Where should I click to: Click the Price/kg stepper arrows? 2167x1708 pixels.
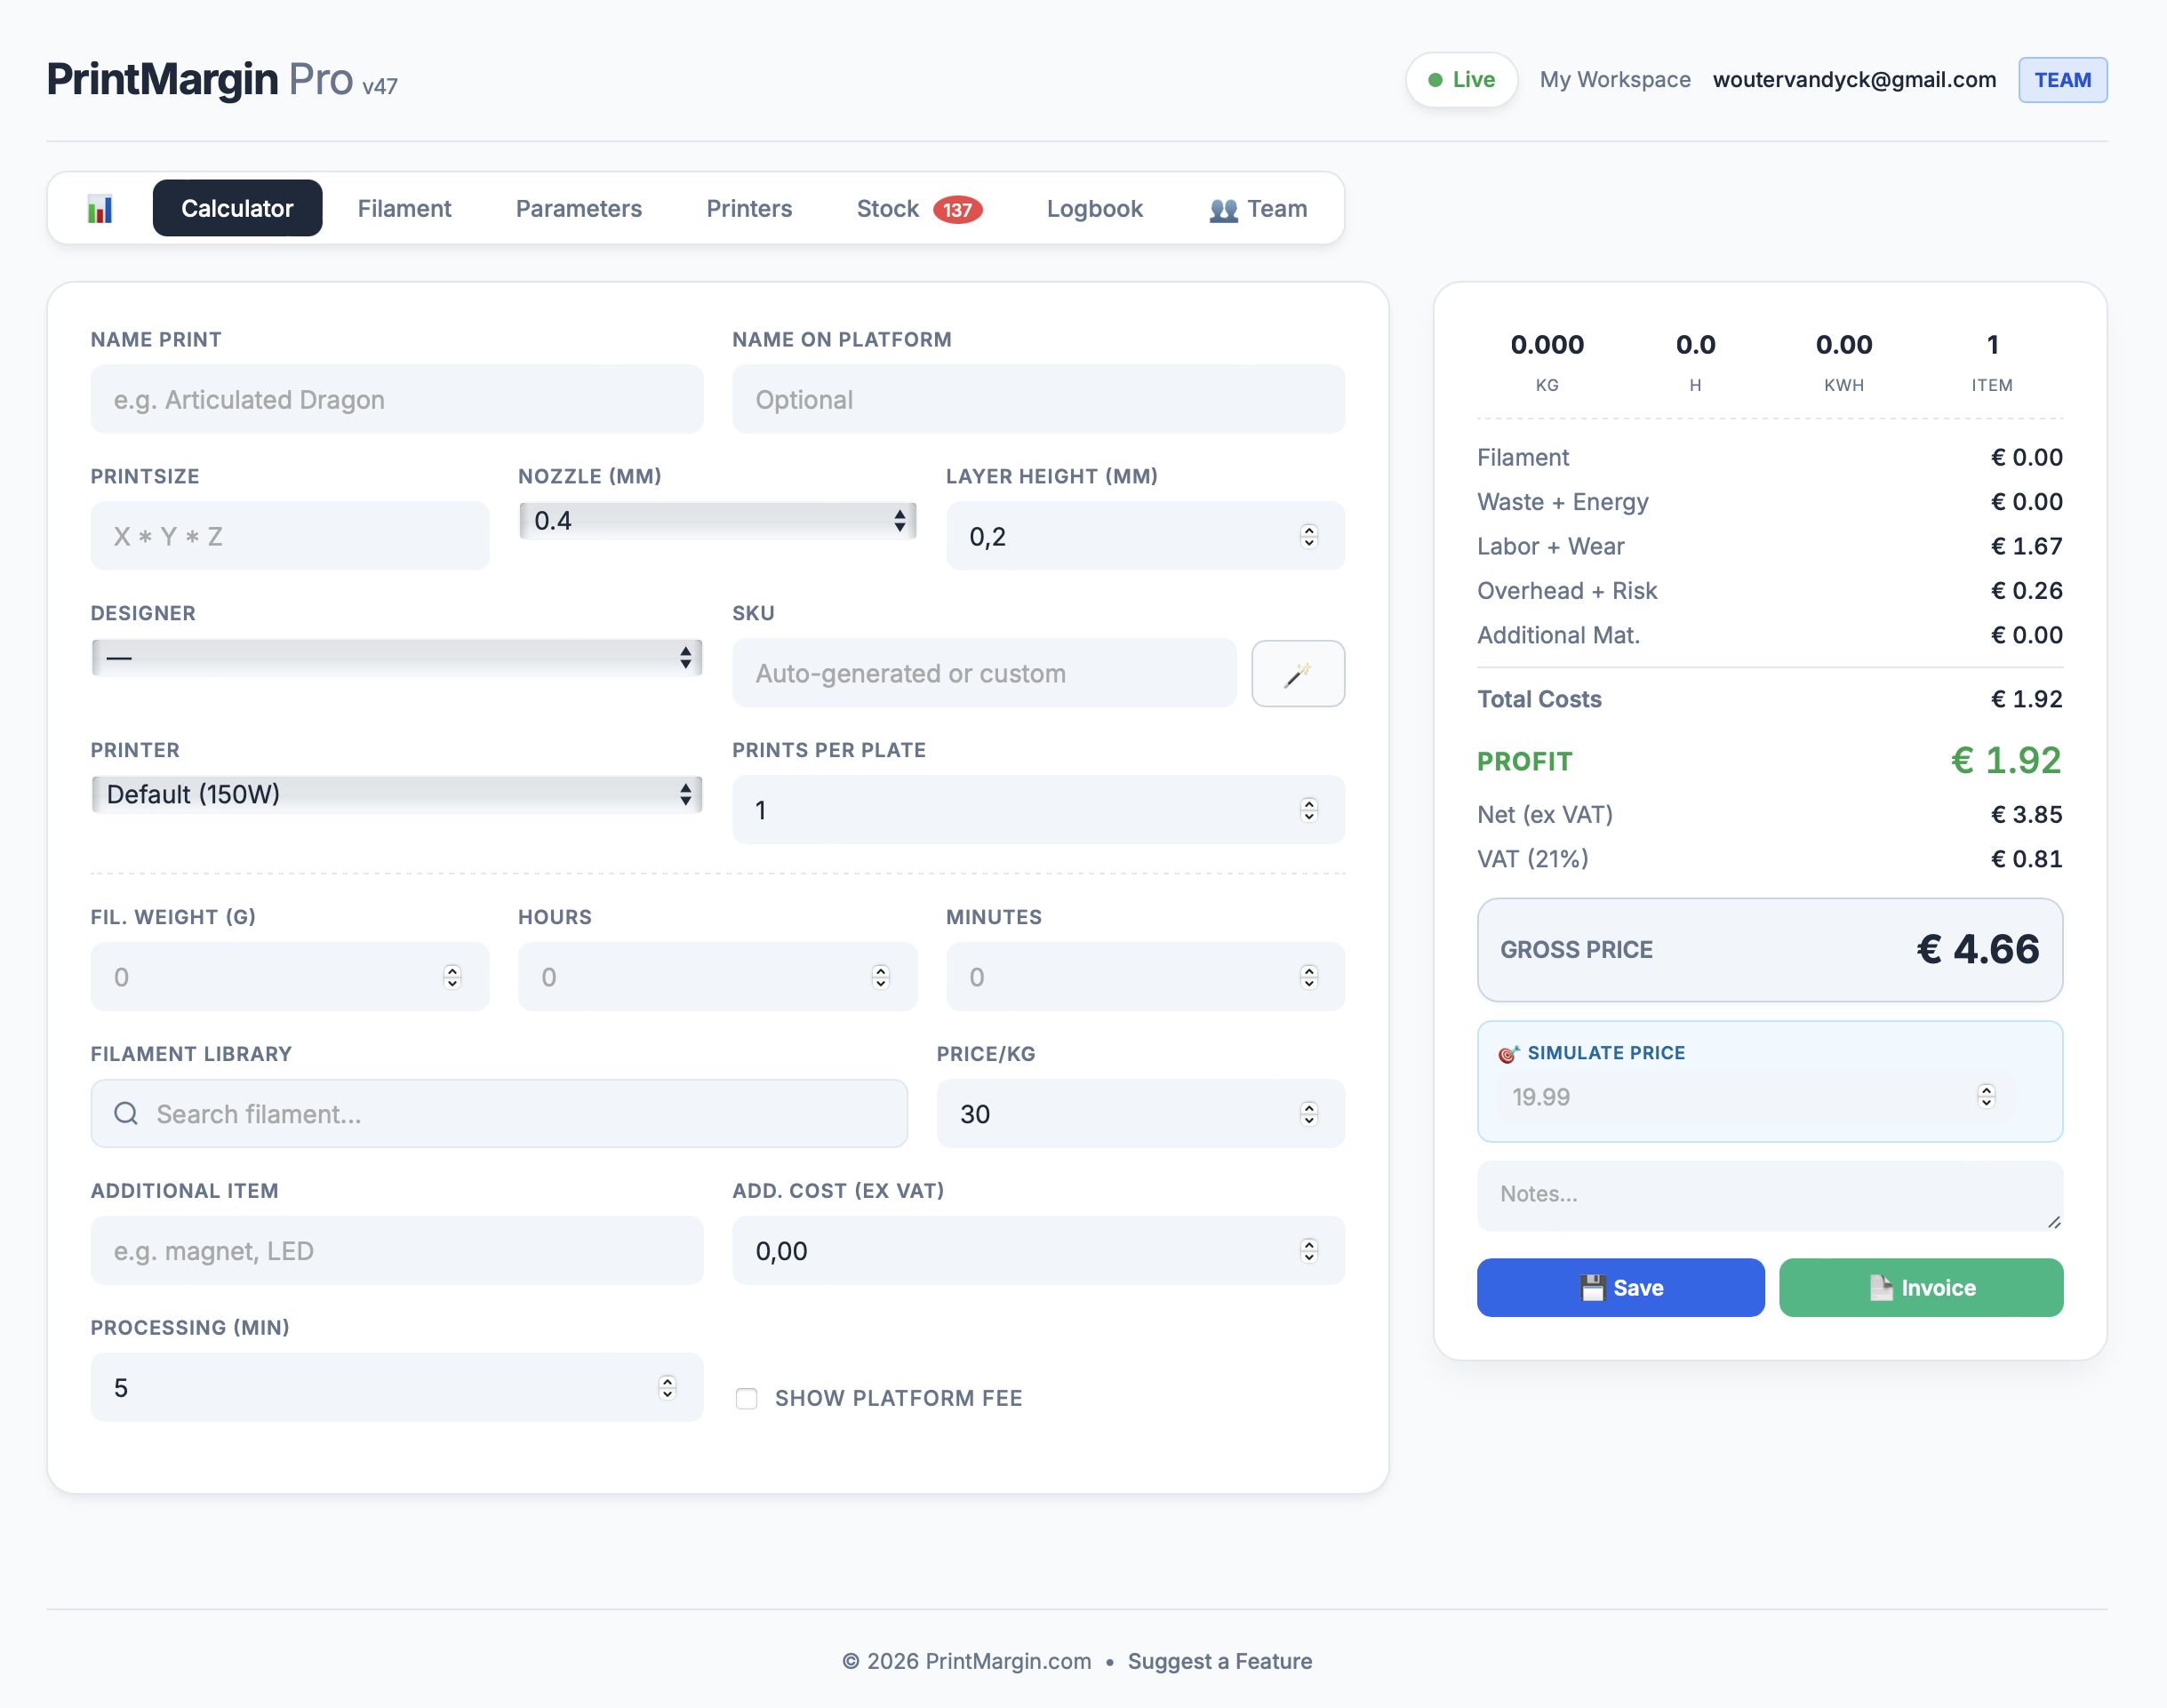point(1308,1114)
